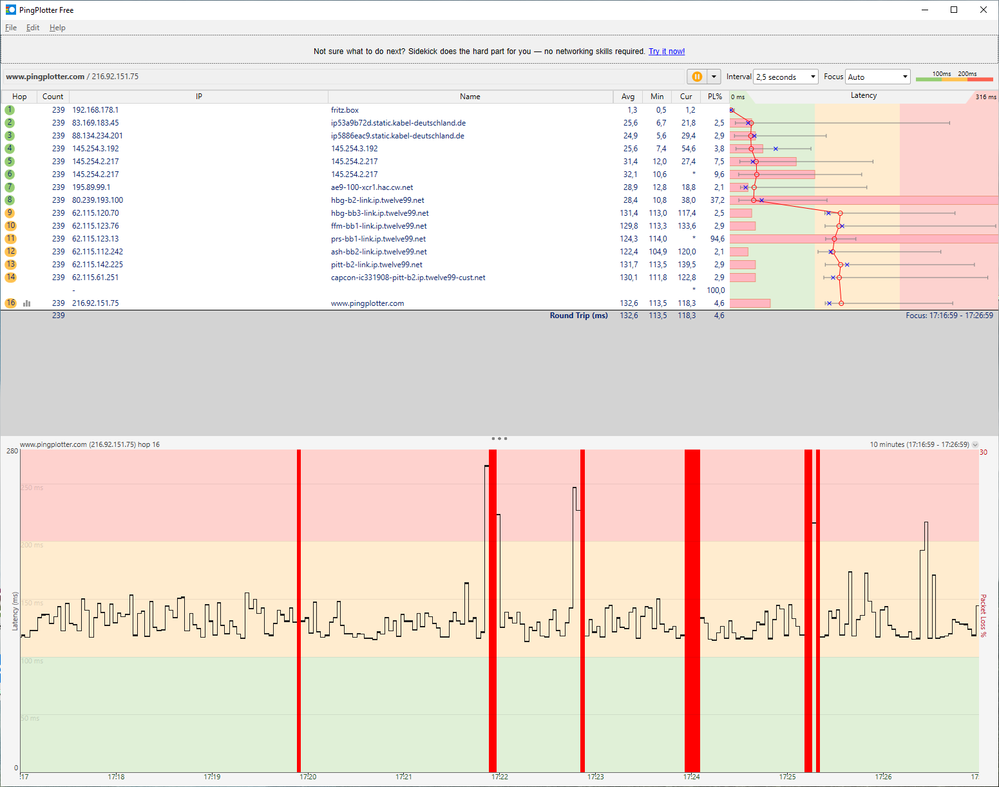Viewport: 999px width, 787px height.
Task: Toggle the graph icon beside hop 16
Action: click(27, 303)
